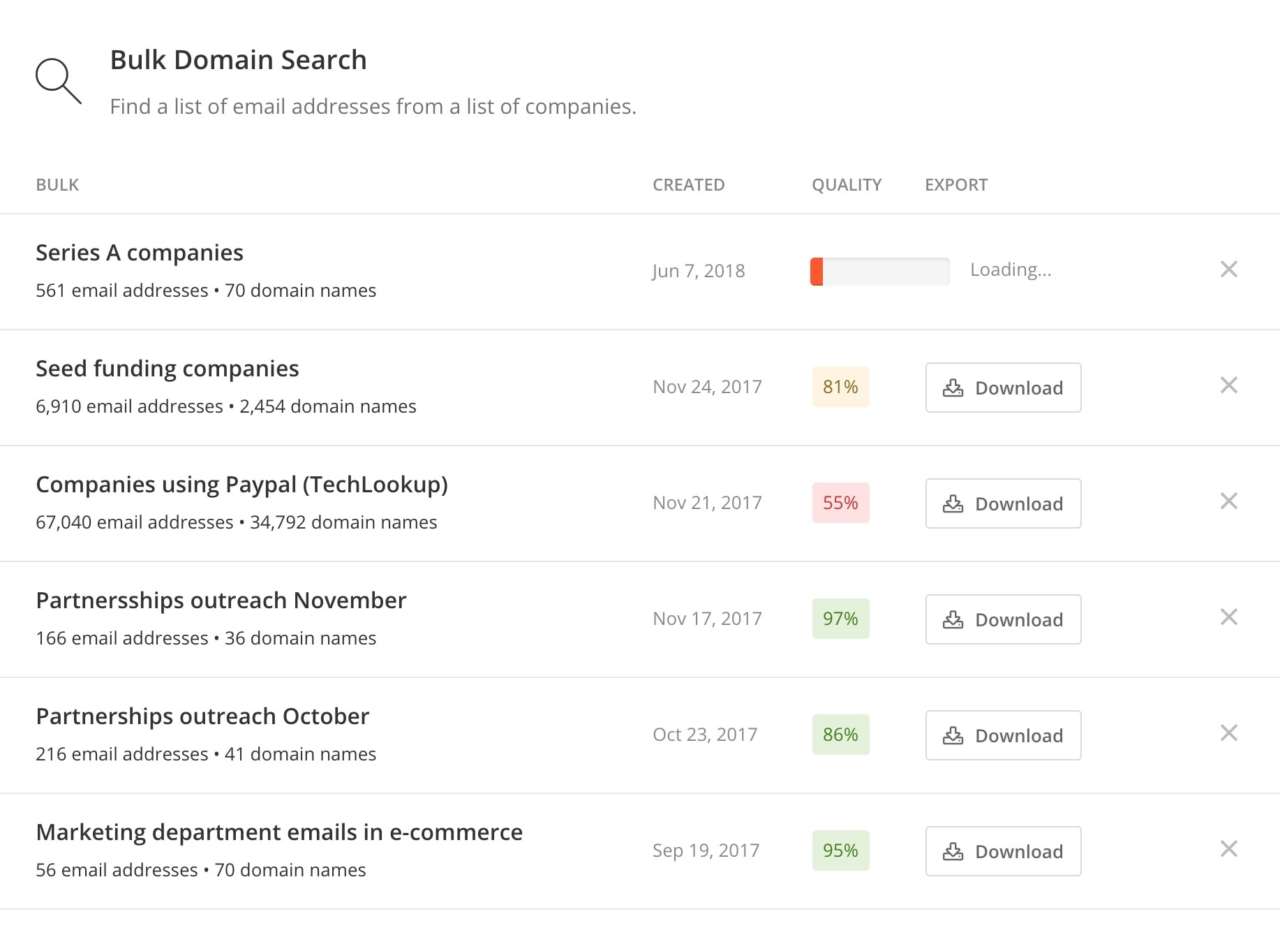Viewport: 1280px width, 935px height.
Task: Download Partnersships outreach November list
Action: click(1003, 620)
